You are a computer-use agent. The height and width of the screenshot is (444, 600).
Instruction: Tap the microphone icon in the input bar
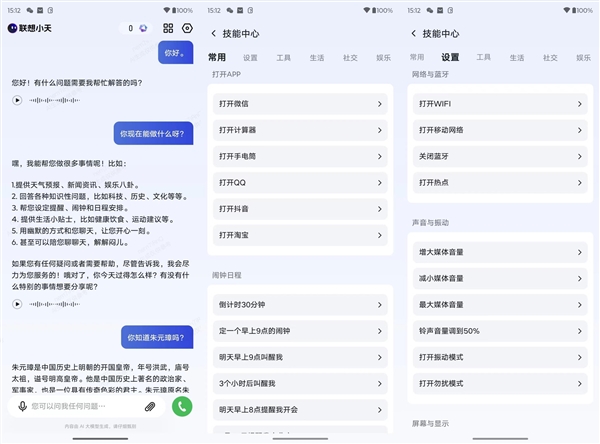(21, 407)
